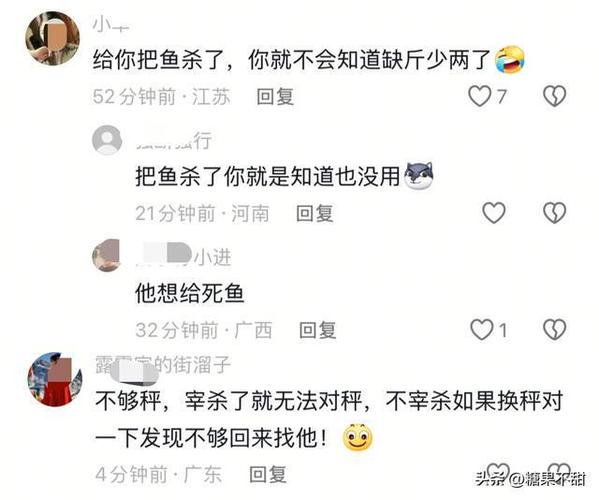Image resolution: width=599 pixels, height=500 pixels.
Task: Click 回复 under the Guangxi reply
Action: point(317,330)
